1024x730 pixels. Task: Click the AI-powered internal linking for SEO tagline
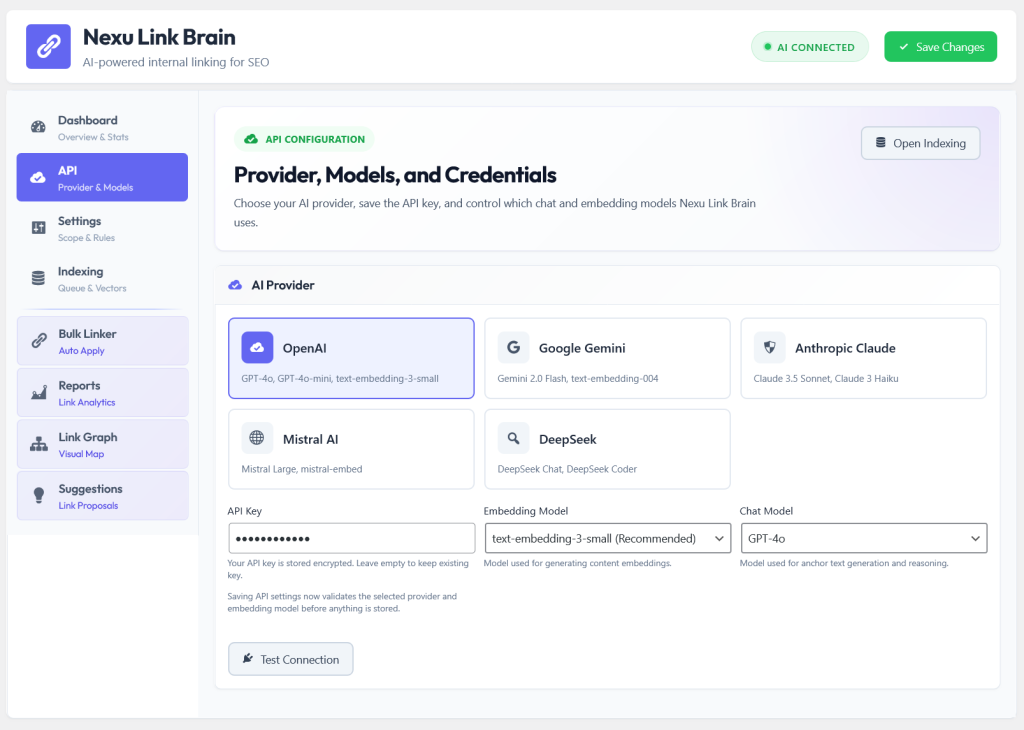[176, 62]
